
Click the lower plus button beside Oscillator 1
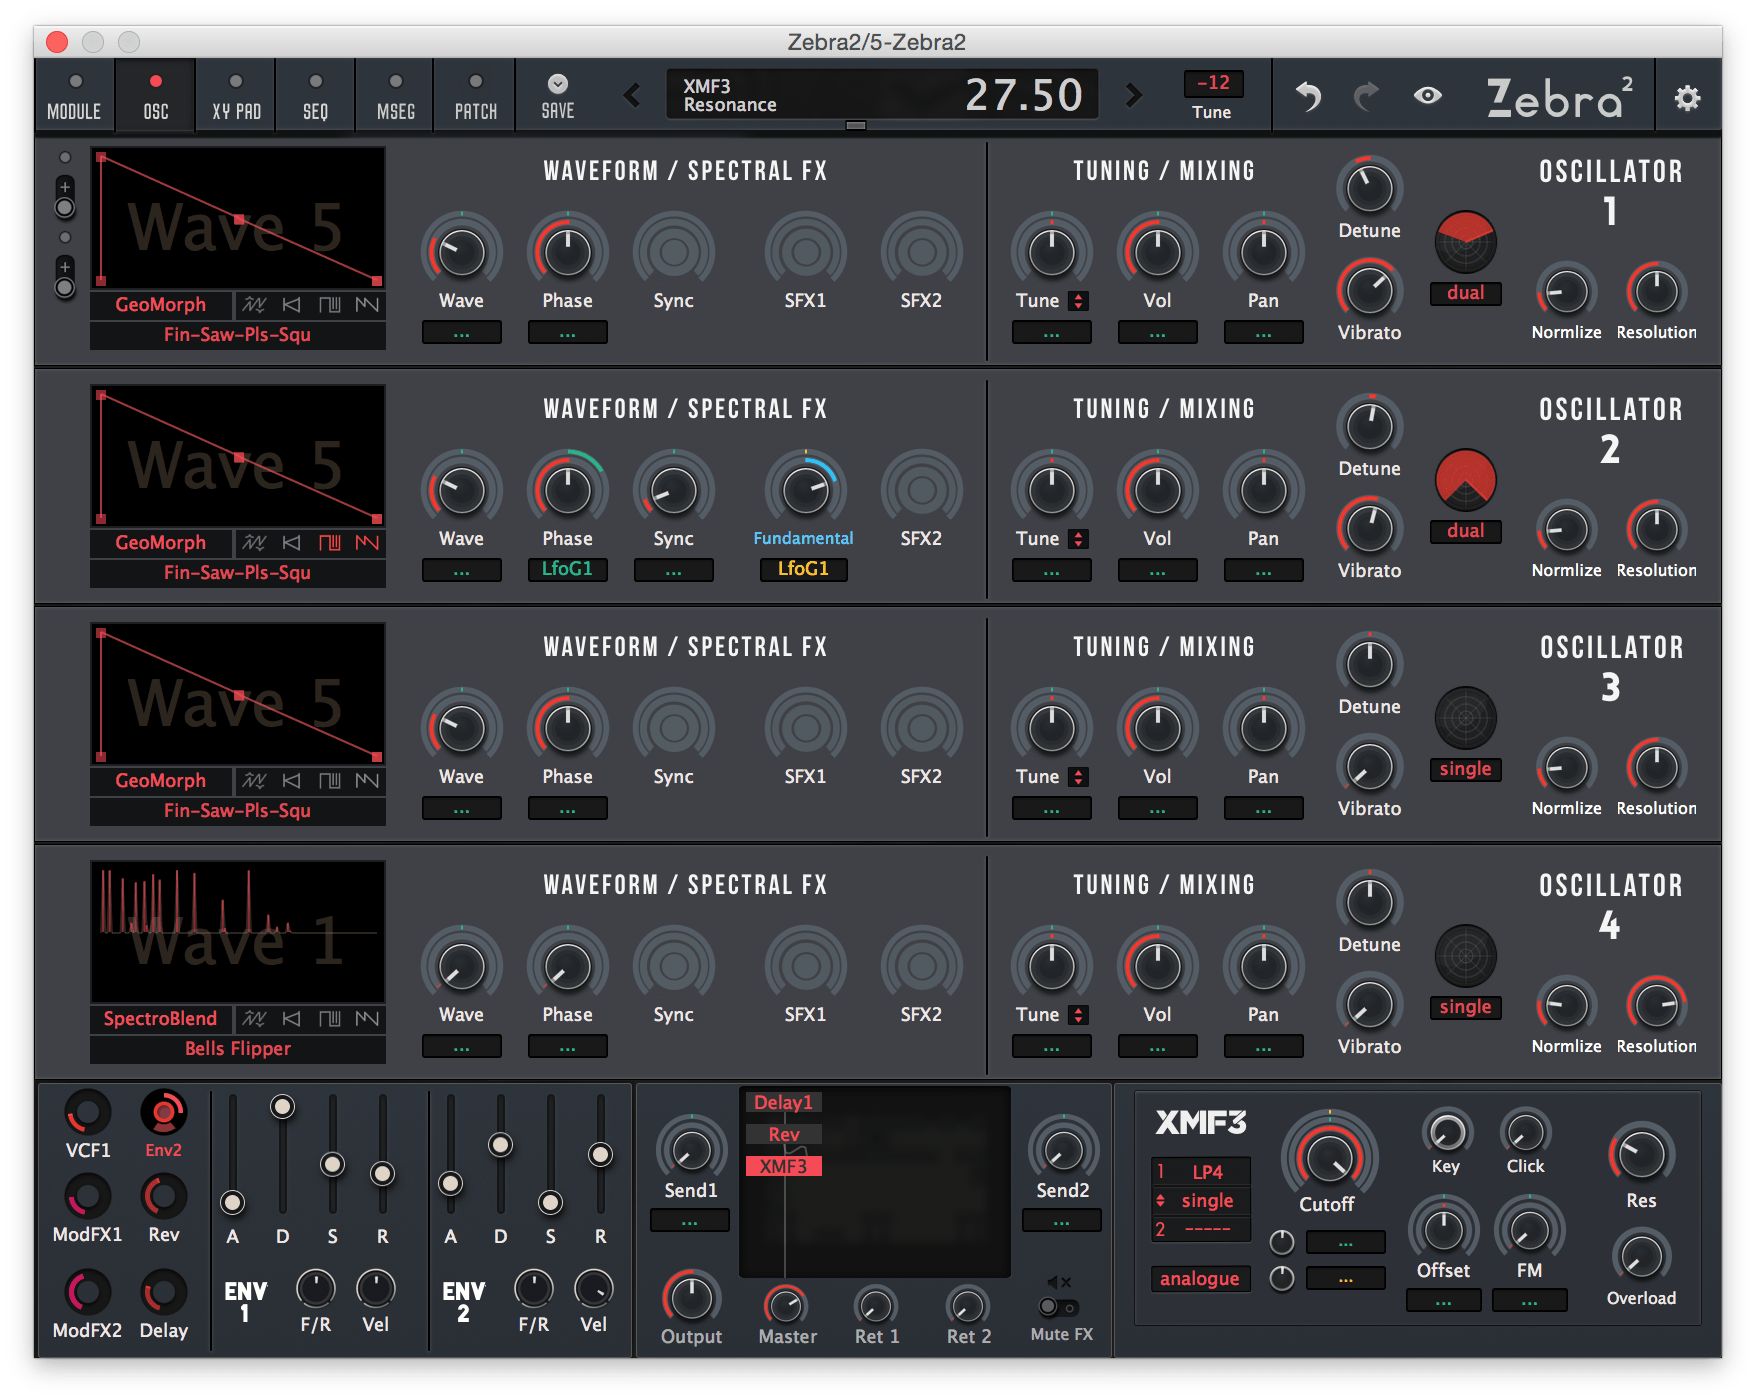point(65,266)
